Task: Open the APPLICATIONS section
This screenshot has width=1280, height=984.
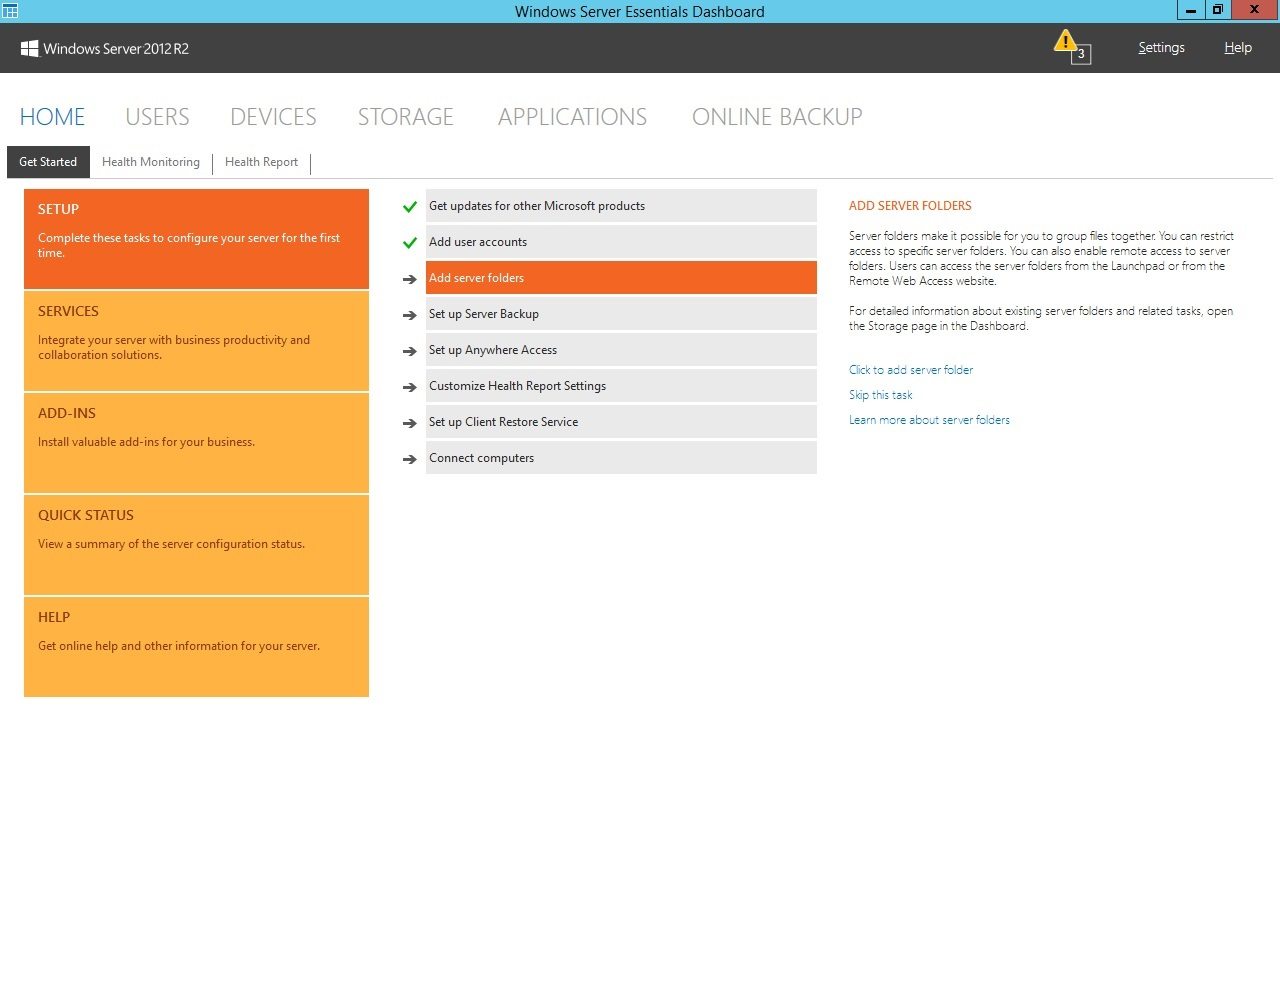Action: 572,117
